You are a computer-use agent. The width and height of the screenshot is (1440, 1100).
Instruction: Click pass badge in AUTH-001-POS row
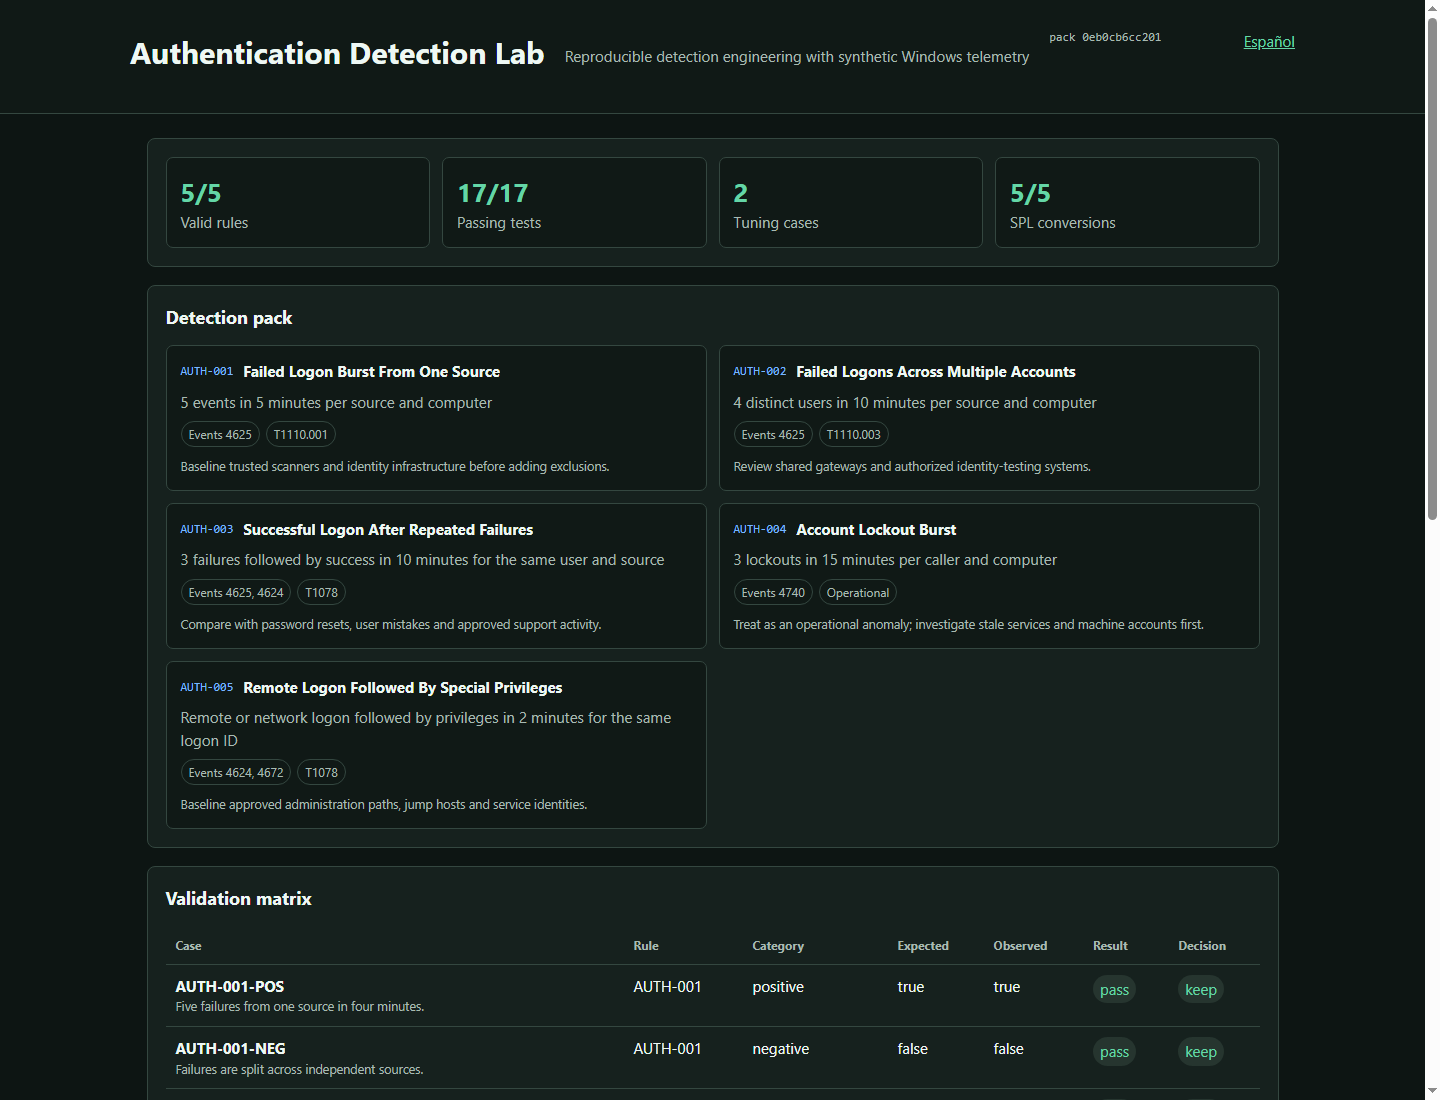1114,990
